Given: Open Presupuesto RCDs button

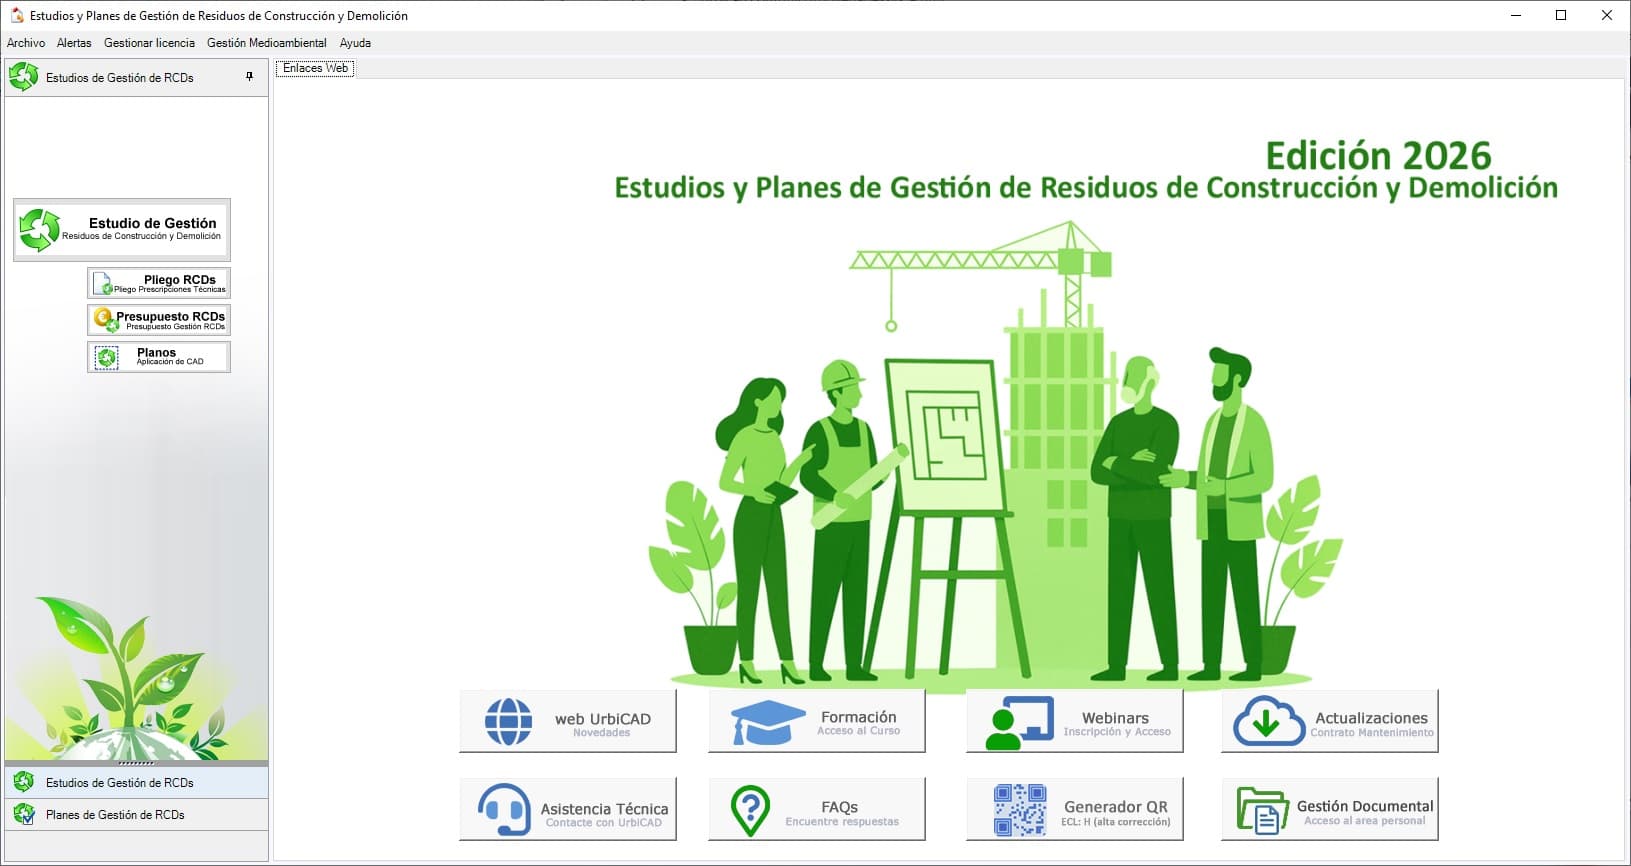Looking at the screenshot, I should click(x=159, y=320).
